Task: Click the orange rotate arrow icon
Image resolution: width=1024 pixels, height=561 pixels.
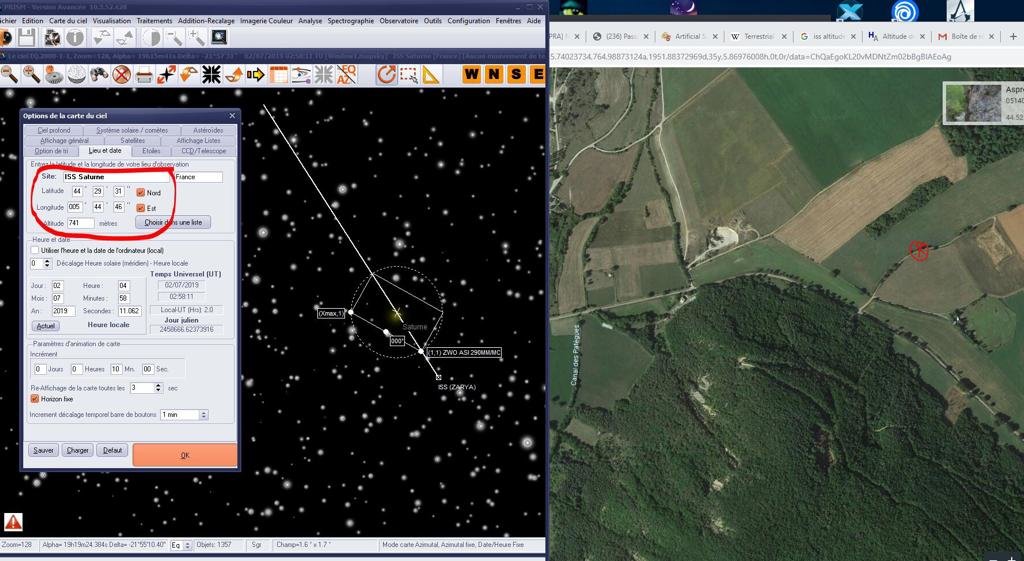Action: point(387,74)
